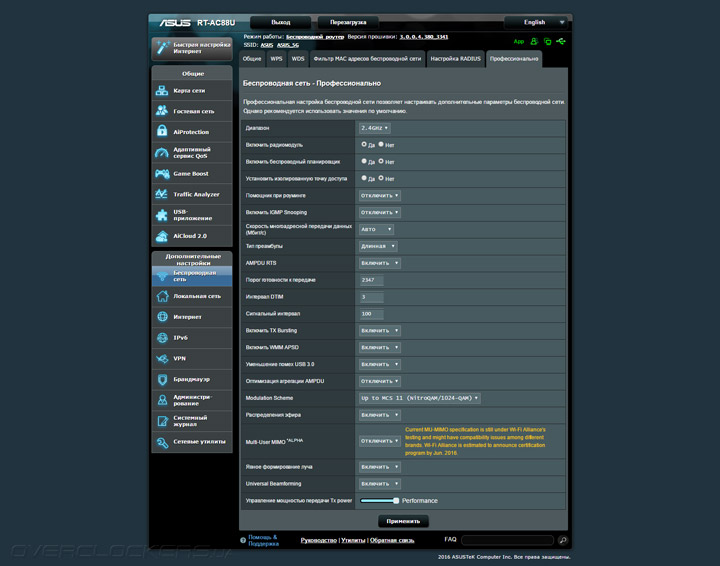Click the Выход (logout) button
720x566 pixels.
[280, 22]
